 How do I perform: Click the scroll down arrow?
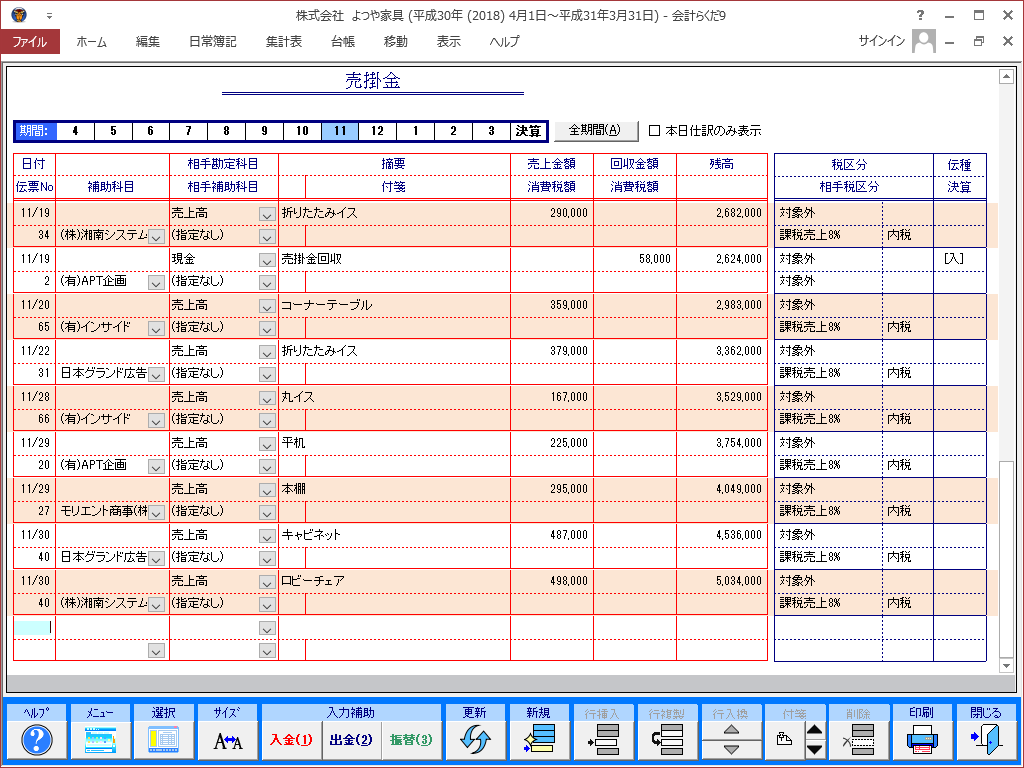1006,665
